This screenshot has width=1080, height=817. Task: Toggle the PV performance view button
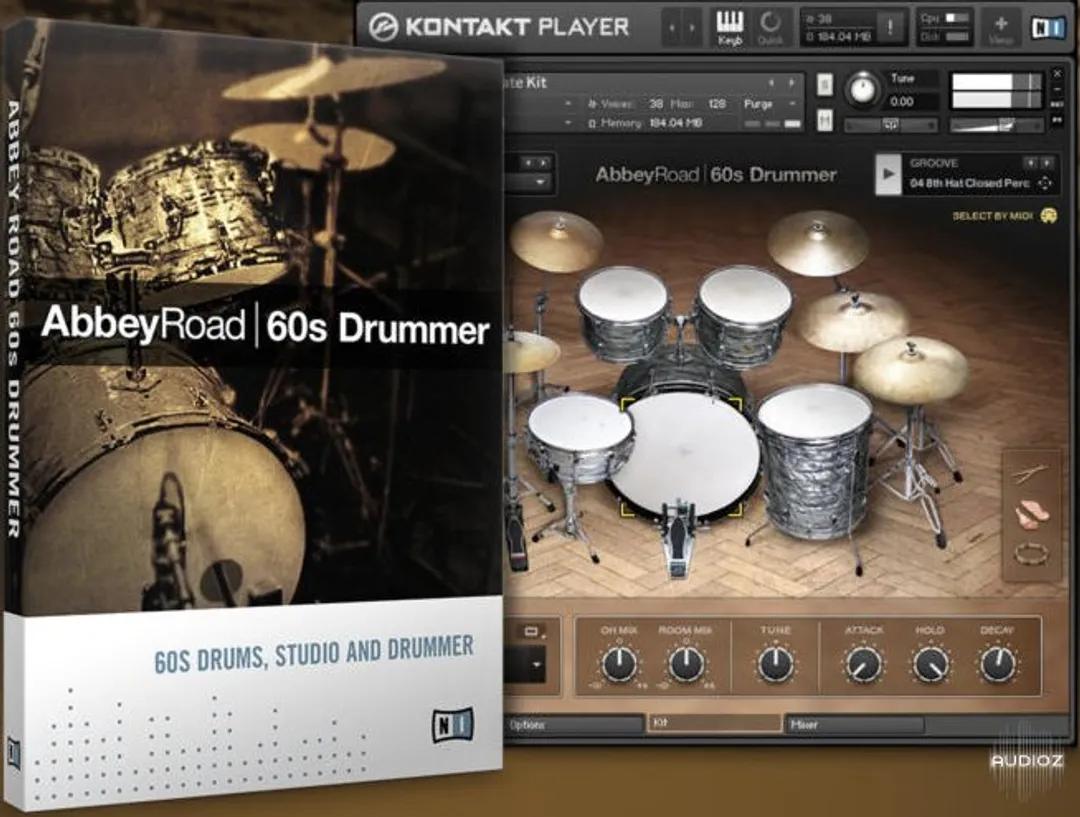tap(1058, 121)
